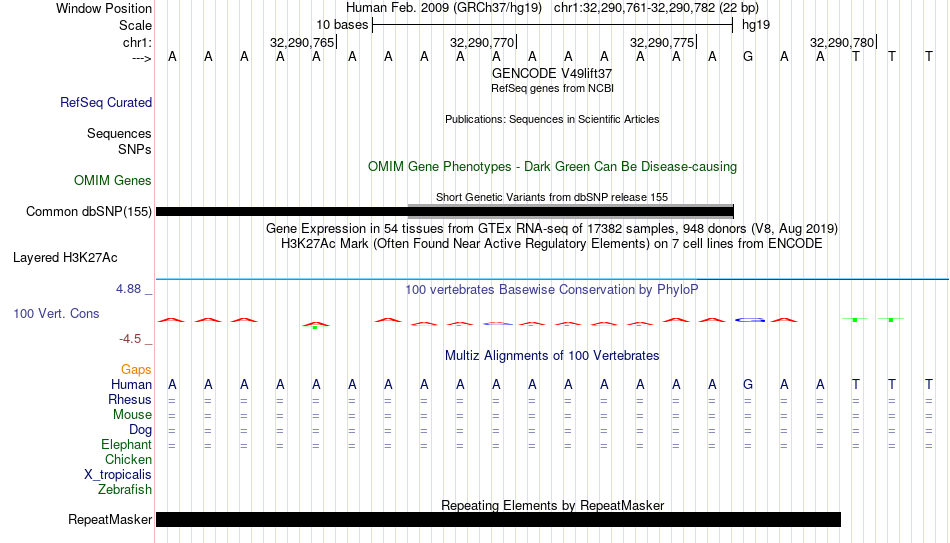Open the 100 Vert. Cons track label

pyautogui.click(x=56, y=313)
